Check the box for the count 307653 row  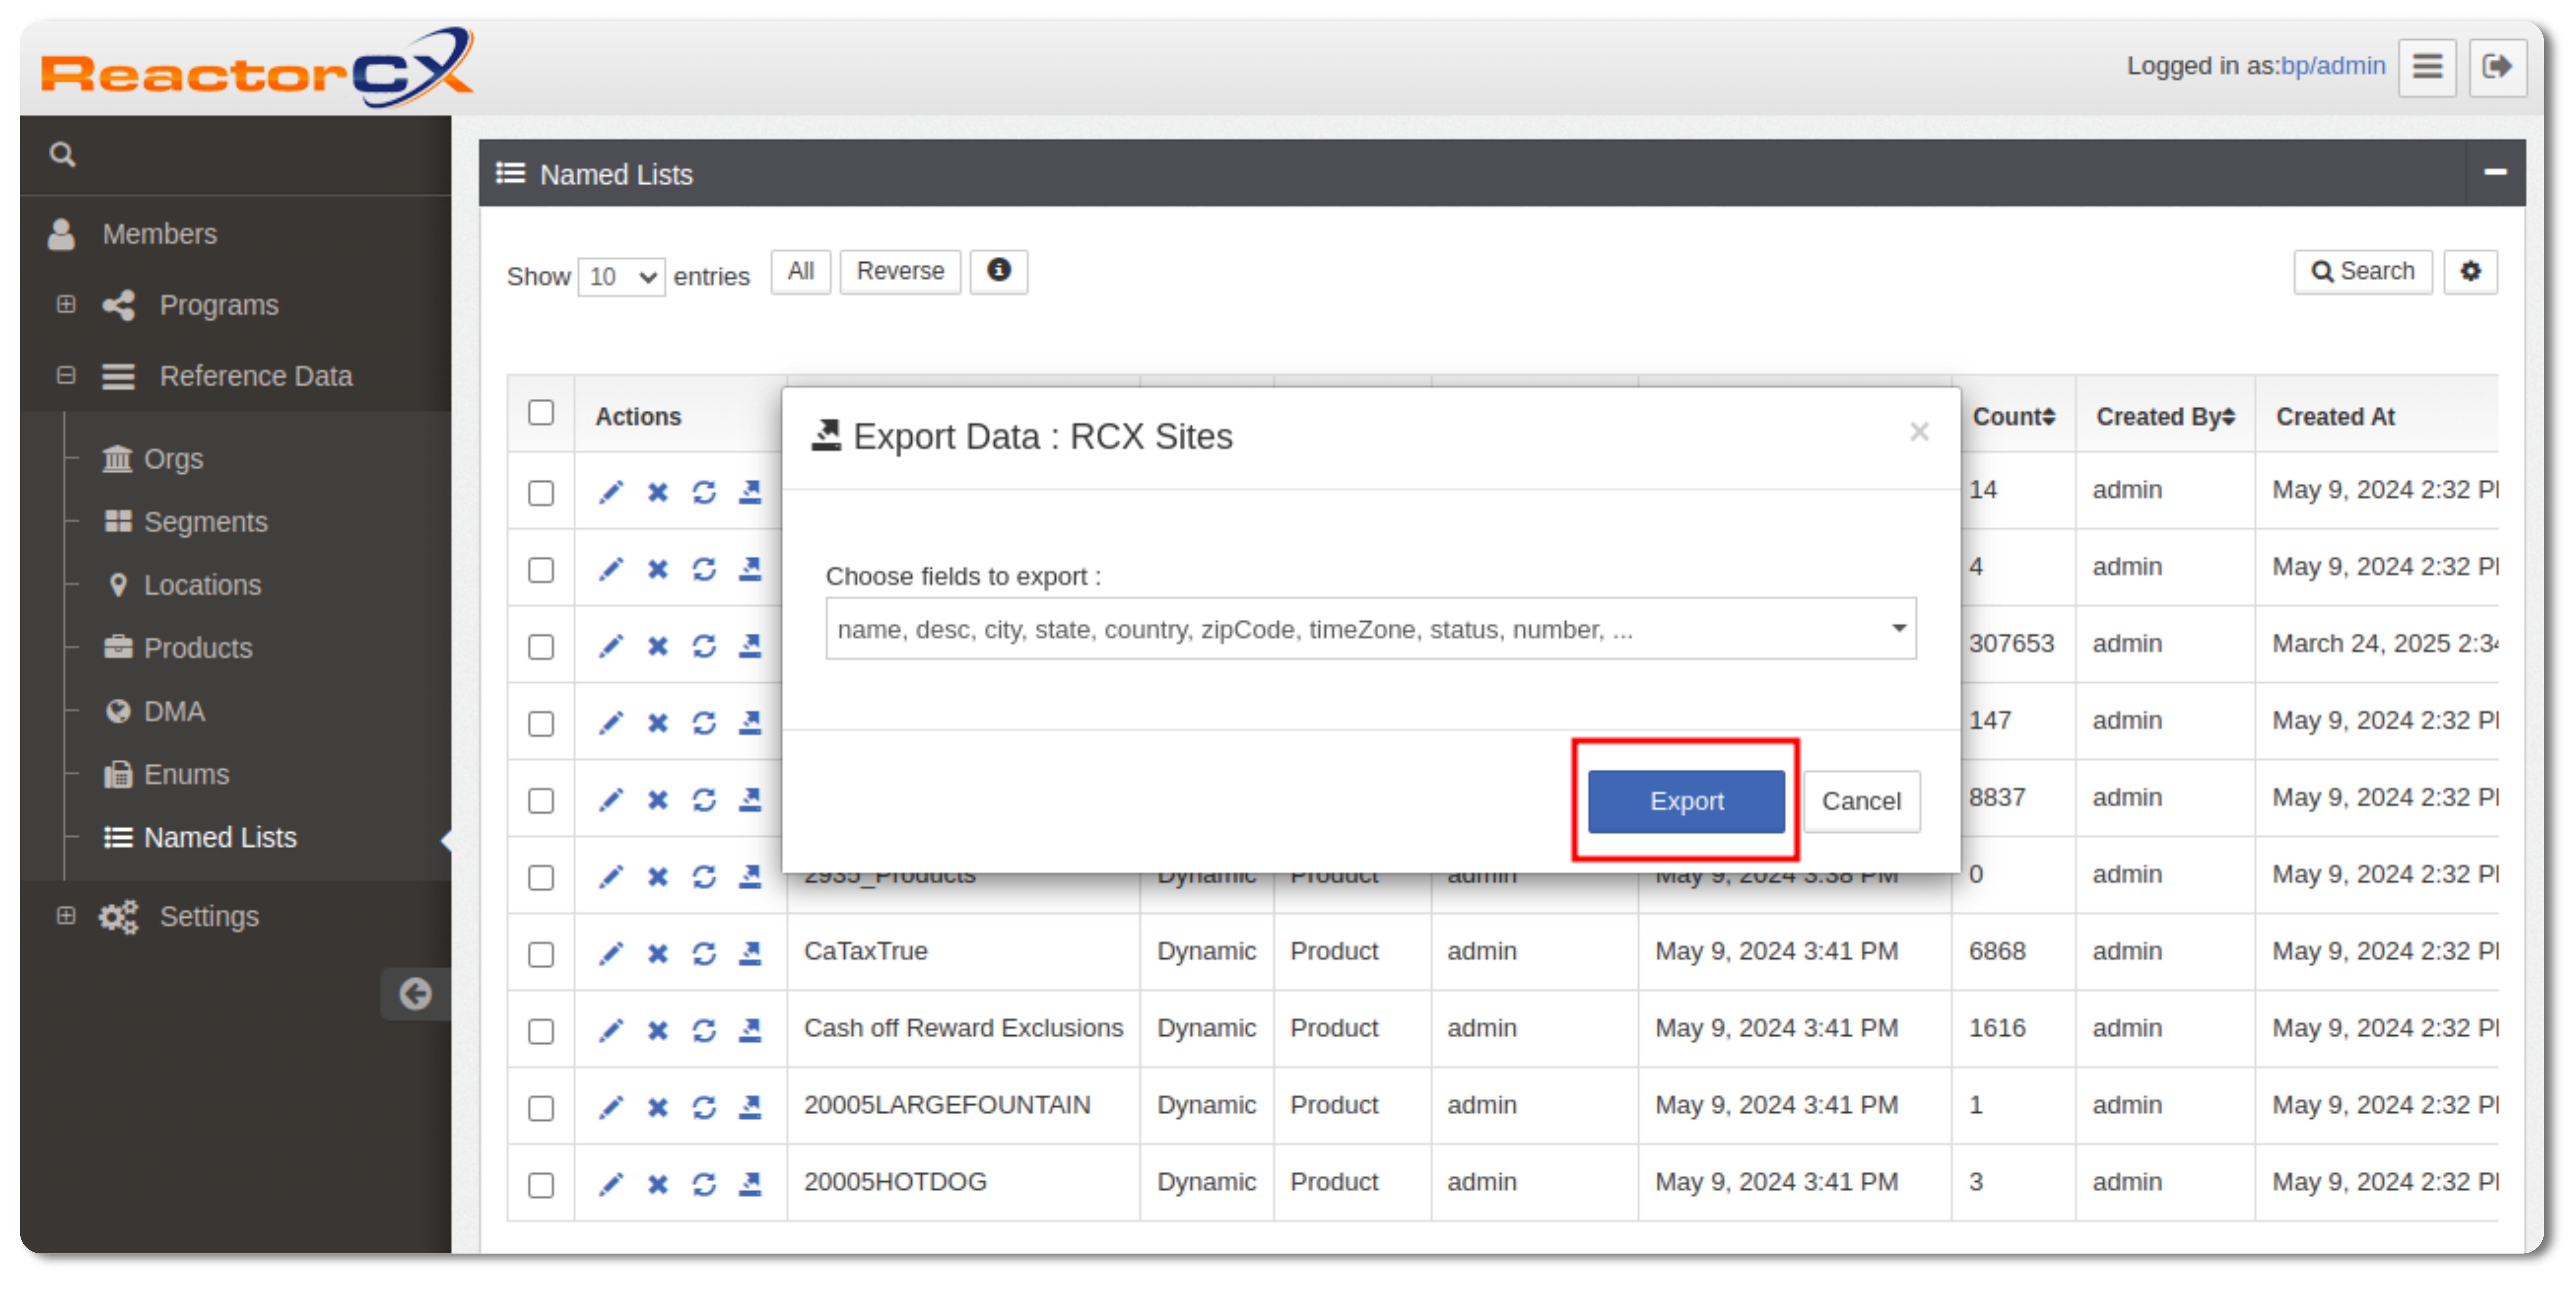point(541,647)
